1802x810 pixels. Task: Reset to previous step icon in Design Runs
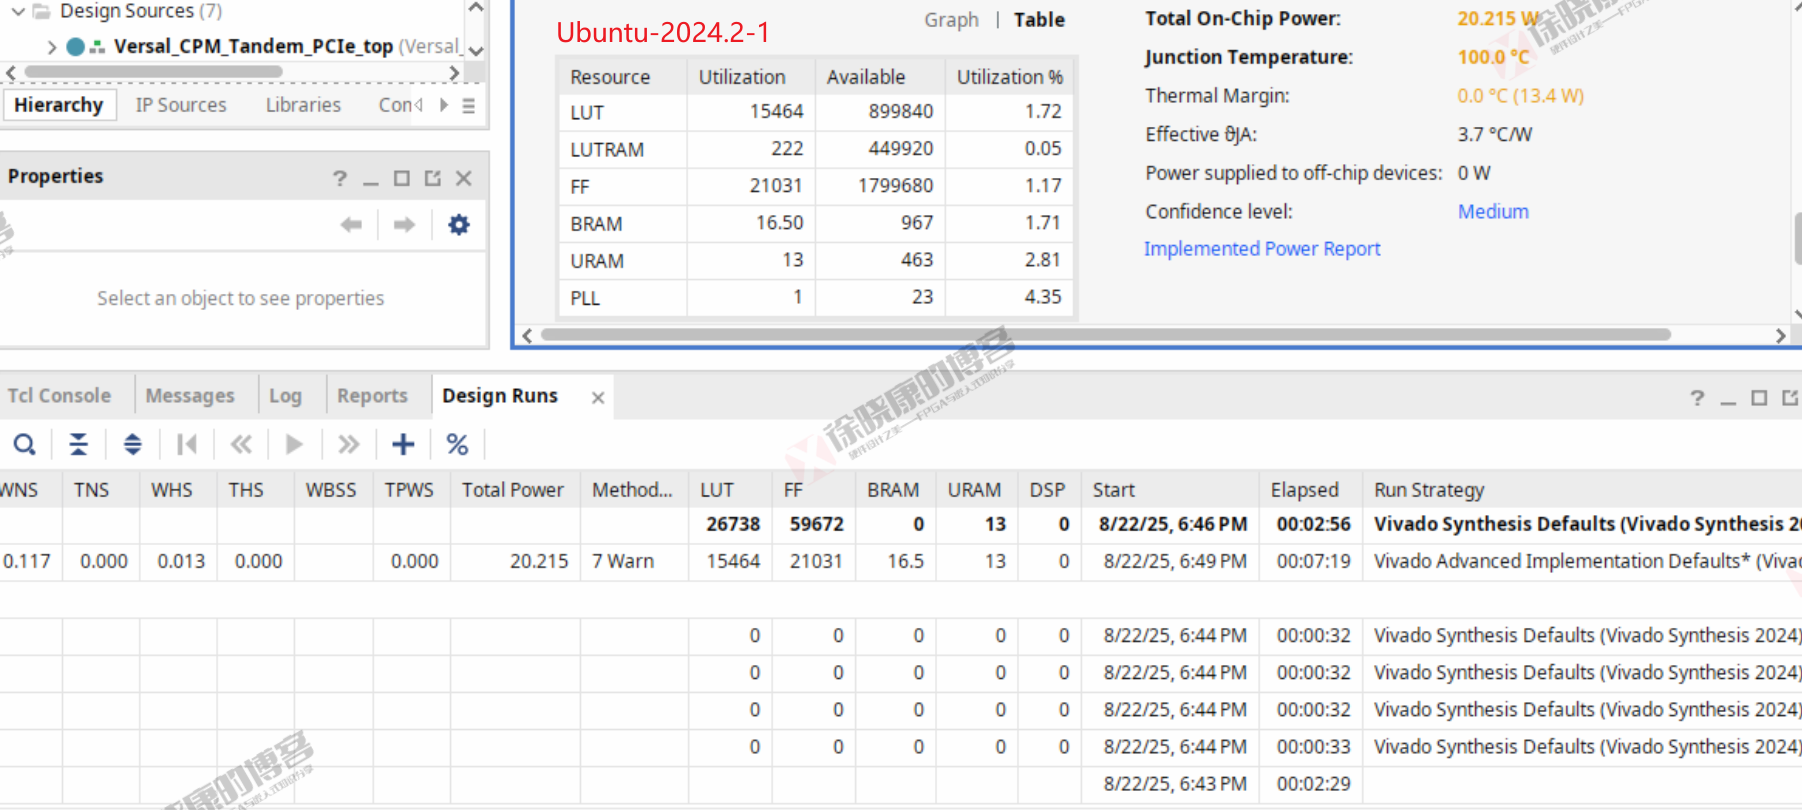(x=241, y=444)
